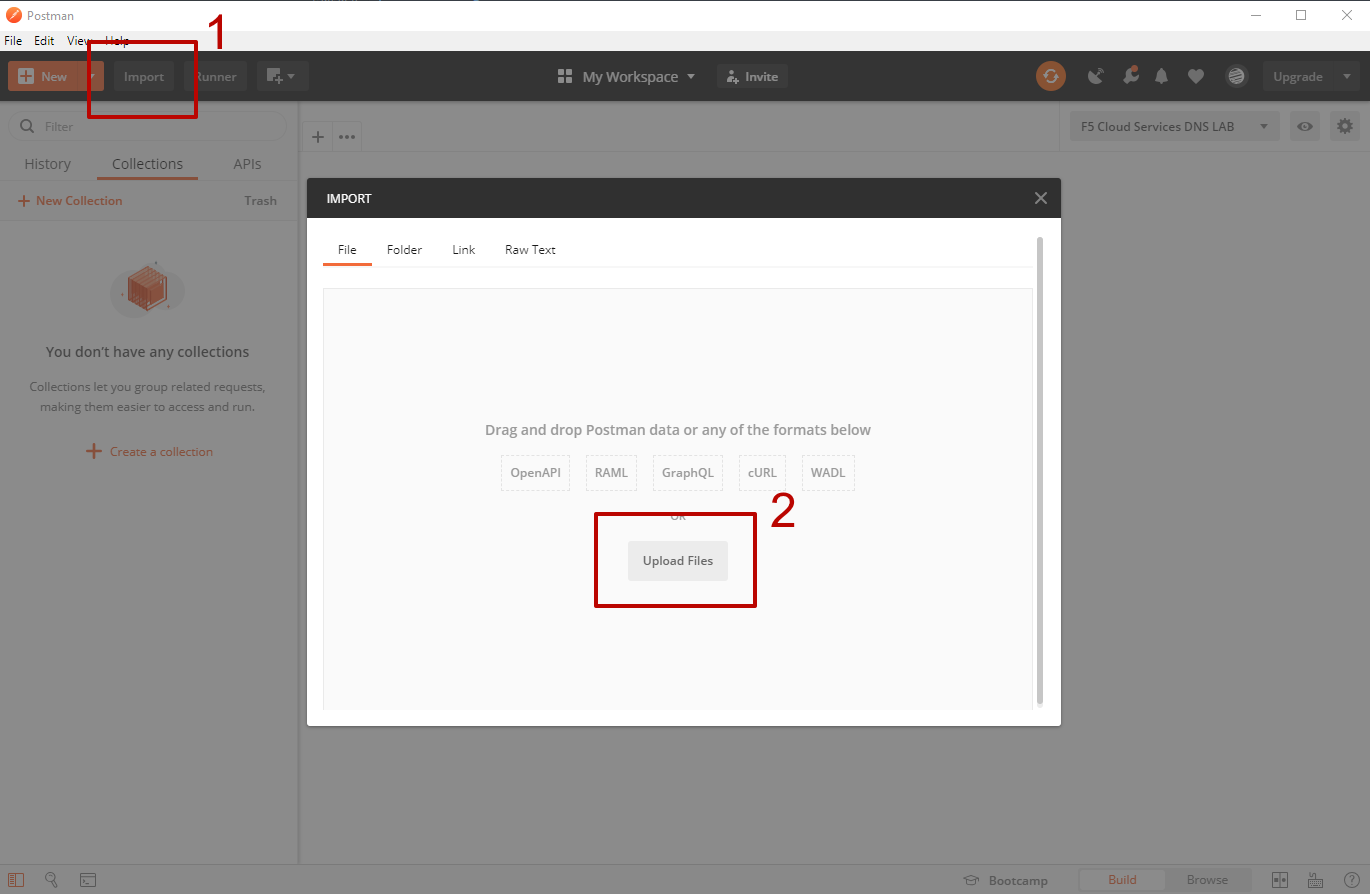
Task: Click the GraphQL format box
Action: 688,473
